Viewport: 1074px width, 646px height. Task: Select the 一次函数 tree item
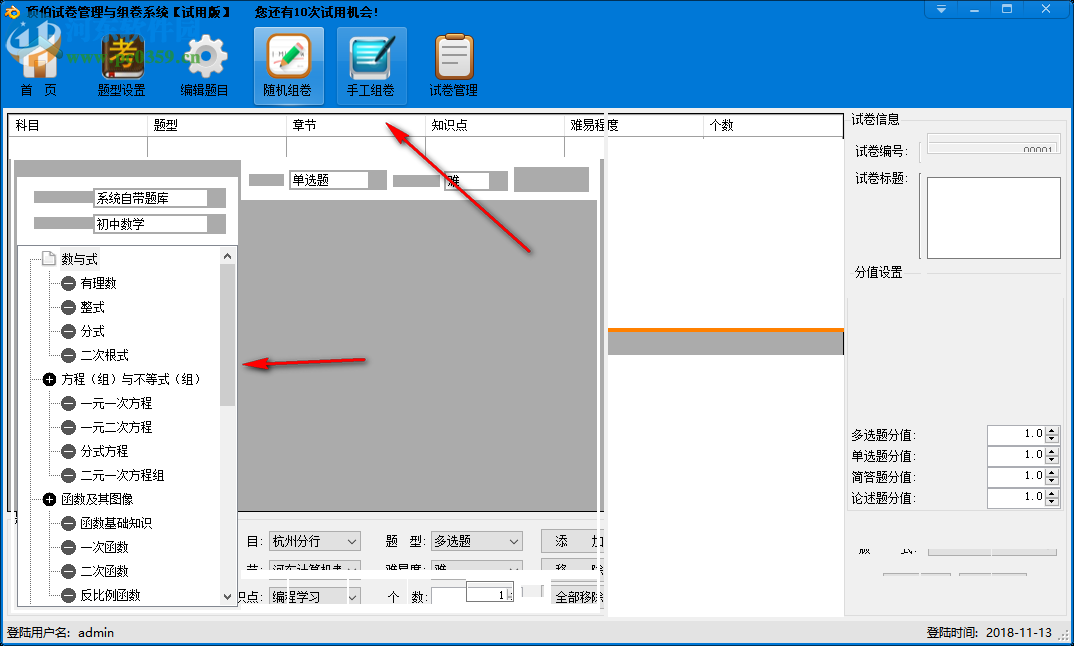tap(104, 547)
